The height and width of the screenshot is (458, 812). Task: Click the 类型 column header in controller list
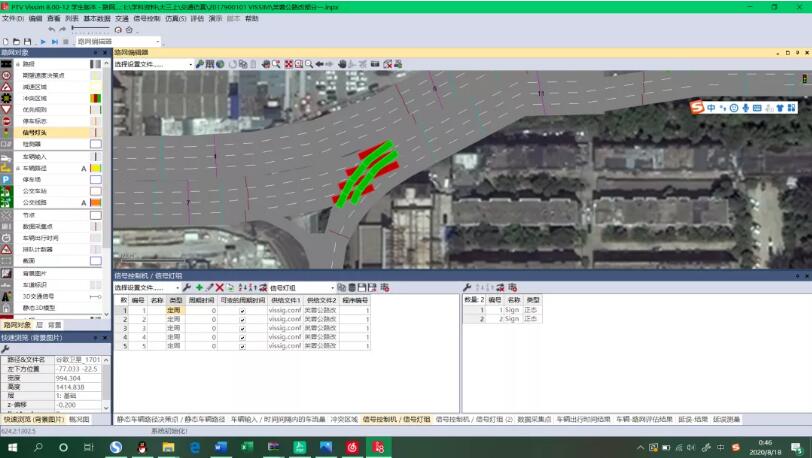tap(176, 300)
